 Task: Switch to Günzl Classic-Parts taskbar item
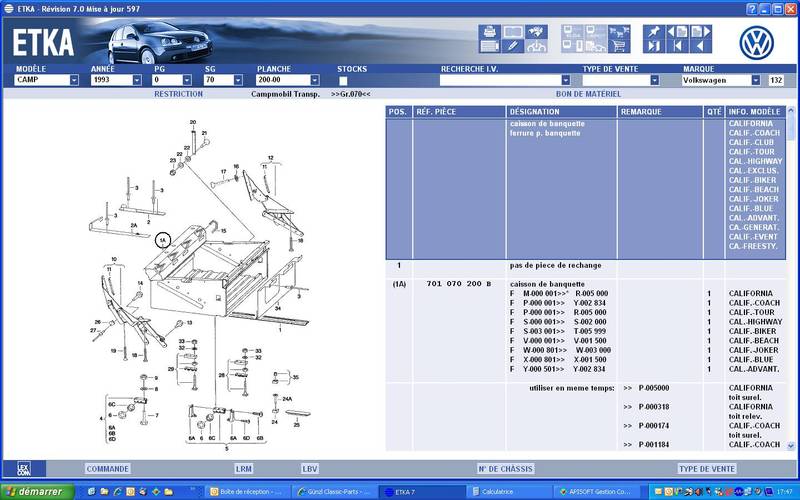pos(335,492)
